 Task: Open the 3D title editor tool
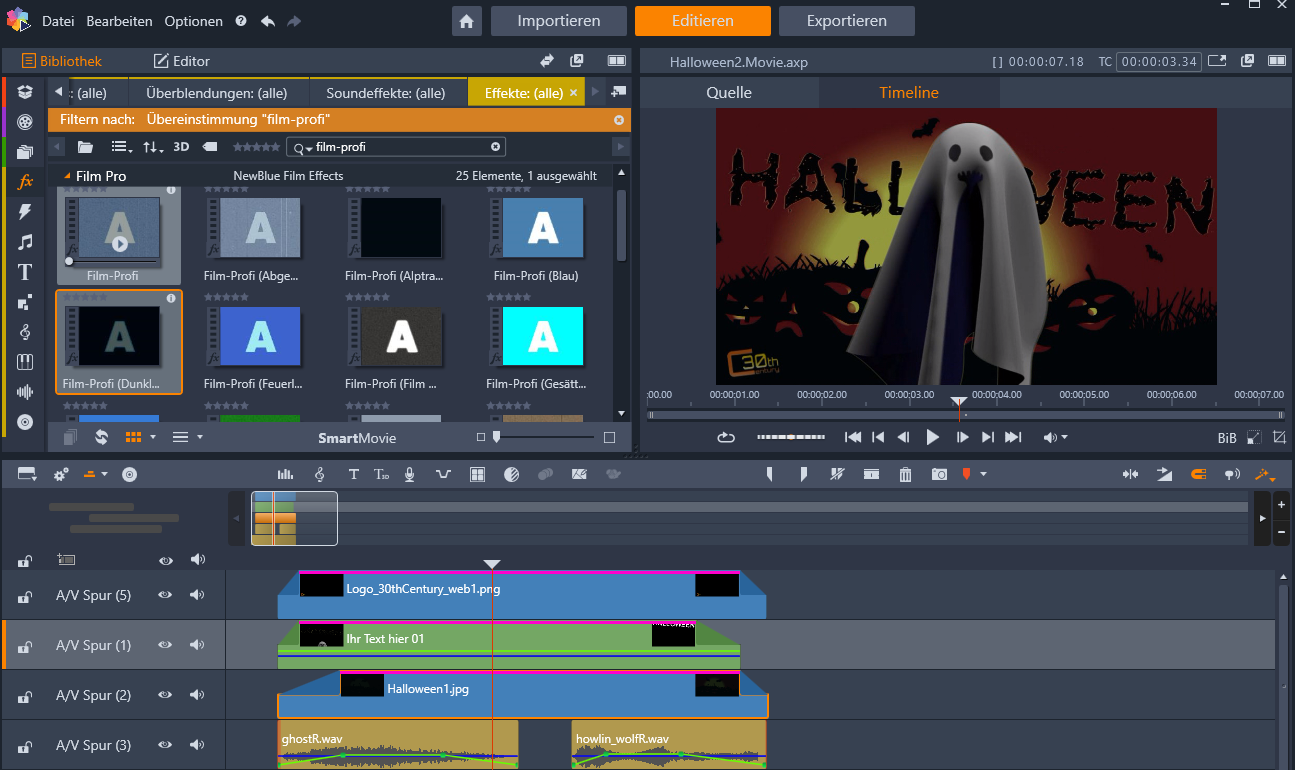pos(381,474)
